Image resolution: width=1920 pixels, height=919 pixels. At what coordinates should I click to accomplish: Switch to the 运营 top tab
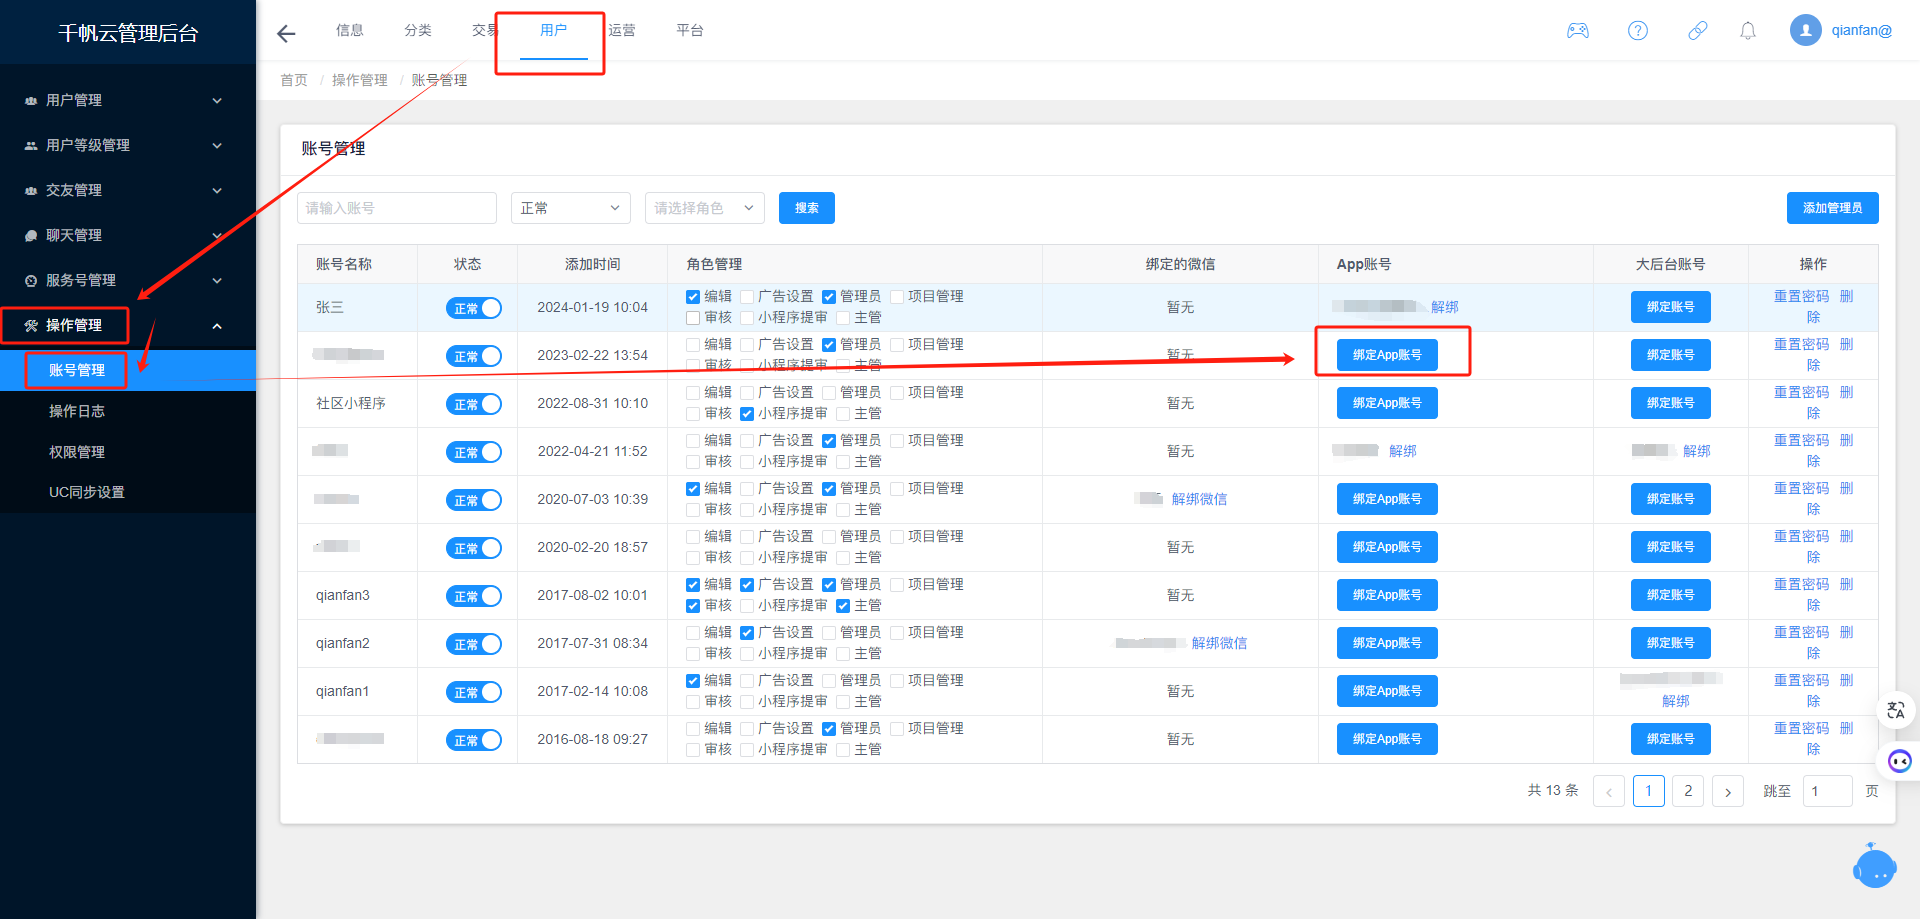622,30
